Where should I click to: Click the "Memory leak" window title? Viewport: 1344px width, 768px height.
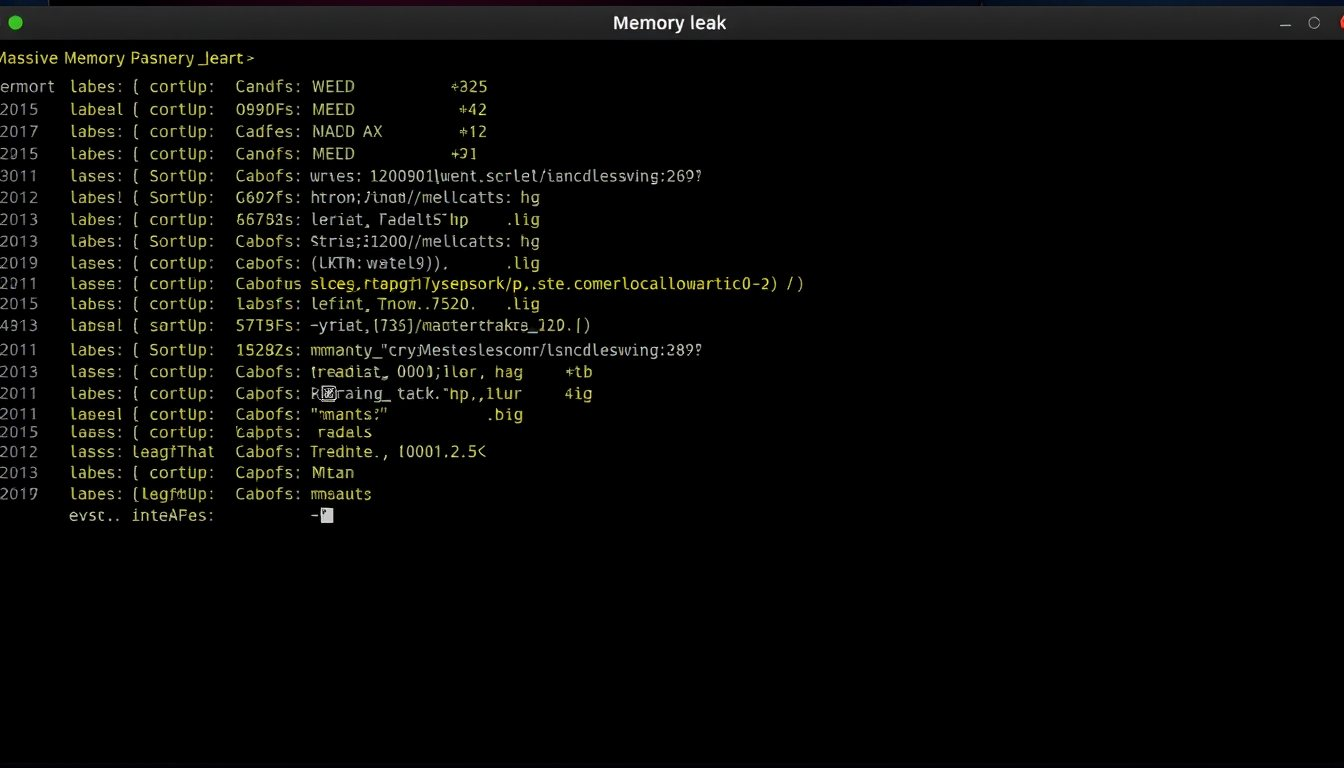pos(669,23)
